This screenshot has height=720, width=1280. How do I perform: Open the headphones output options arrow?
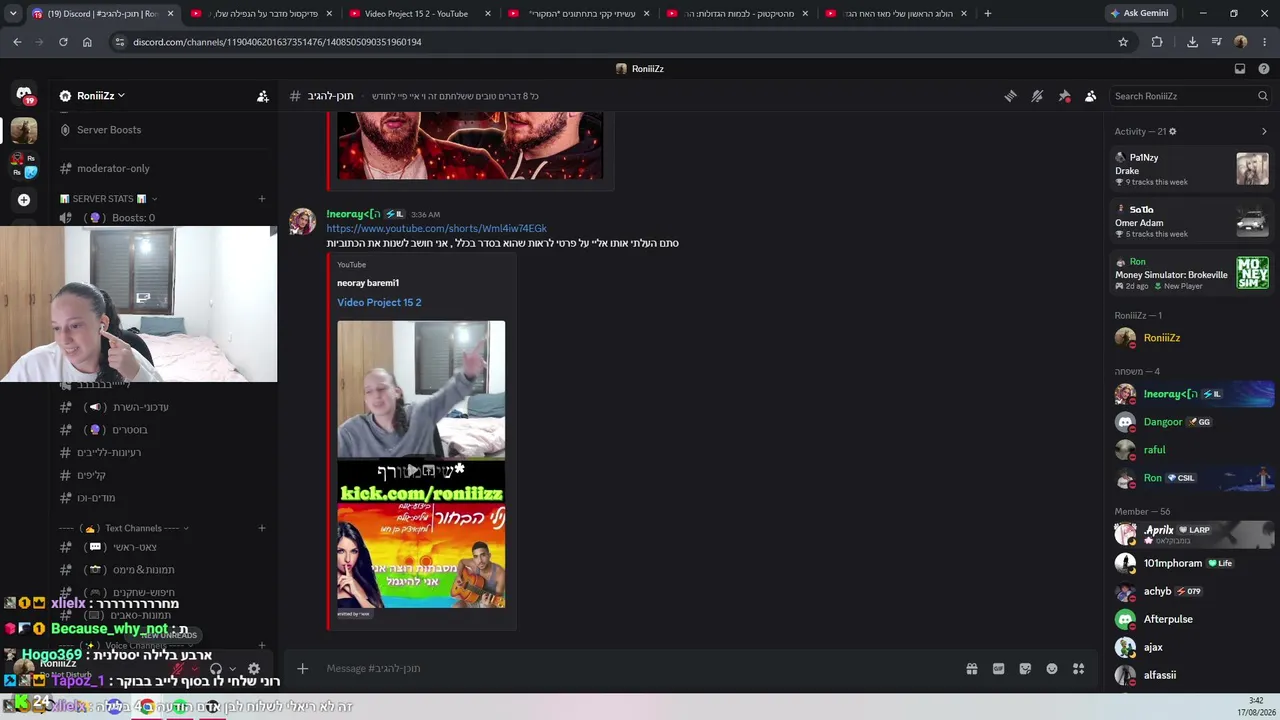(232, 669)
